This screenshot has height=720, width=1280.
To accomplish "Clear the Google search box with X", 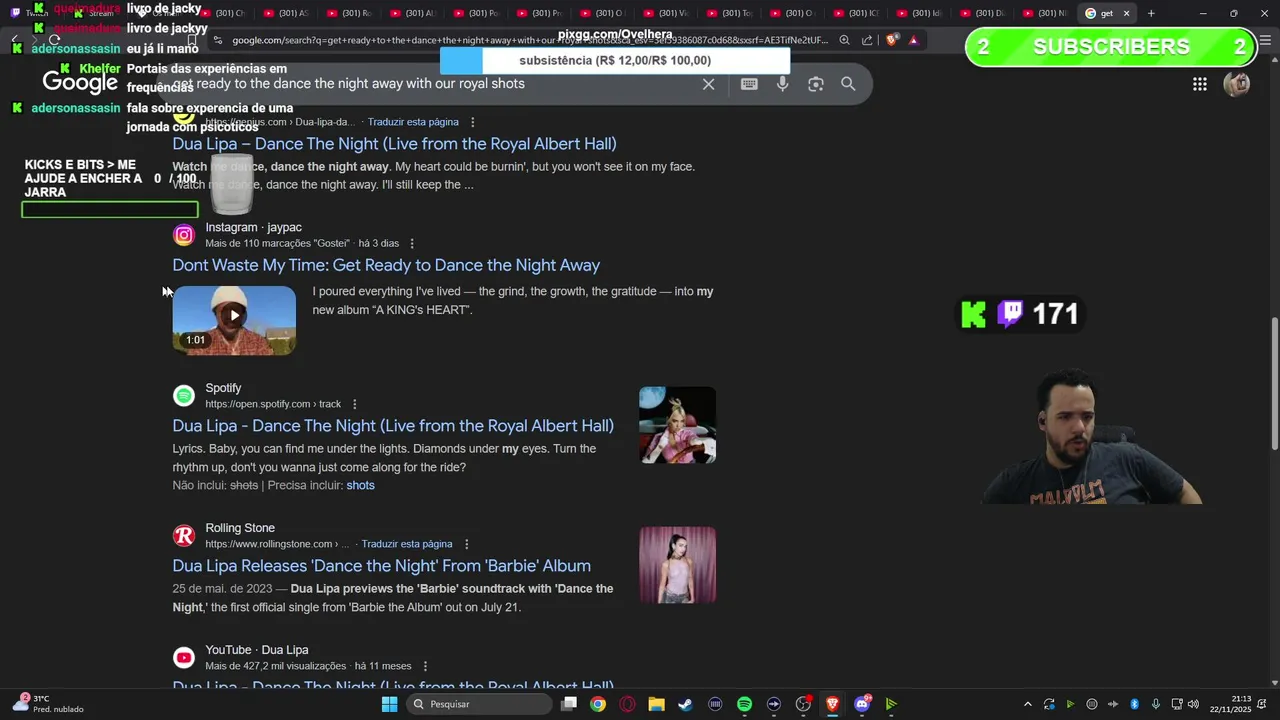I will coord(708,84).
